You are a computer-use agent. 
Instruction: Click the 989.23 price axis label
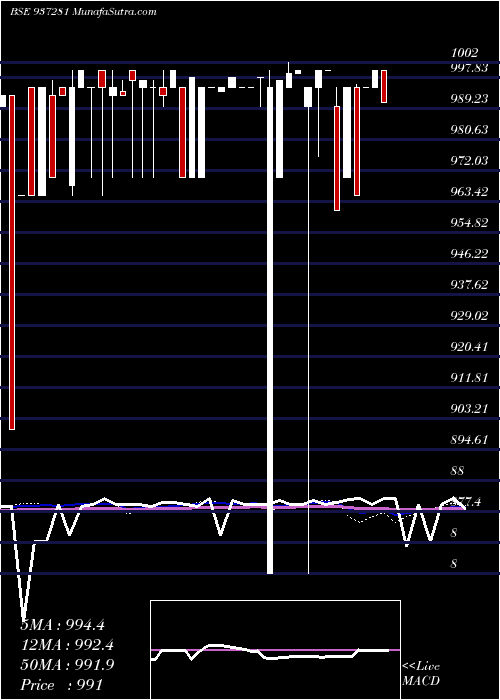pyautogui.click(x=470, y=99)
